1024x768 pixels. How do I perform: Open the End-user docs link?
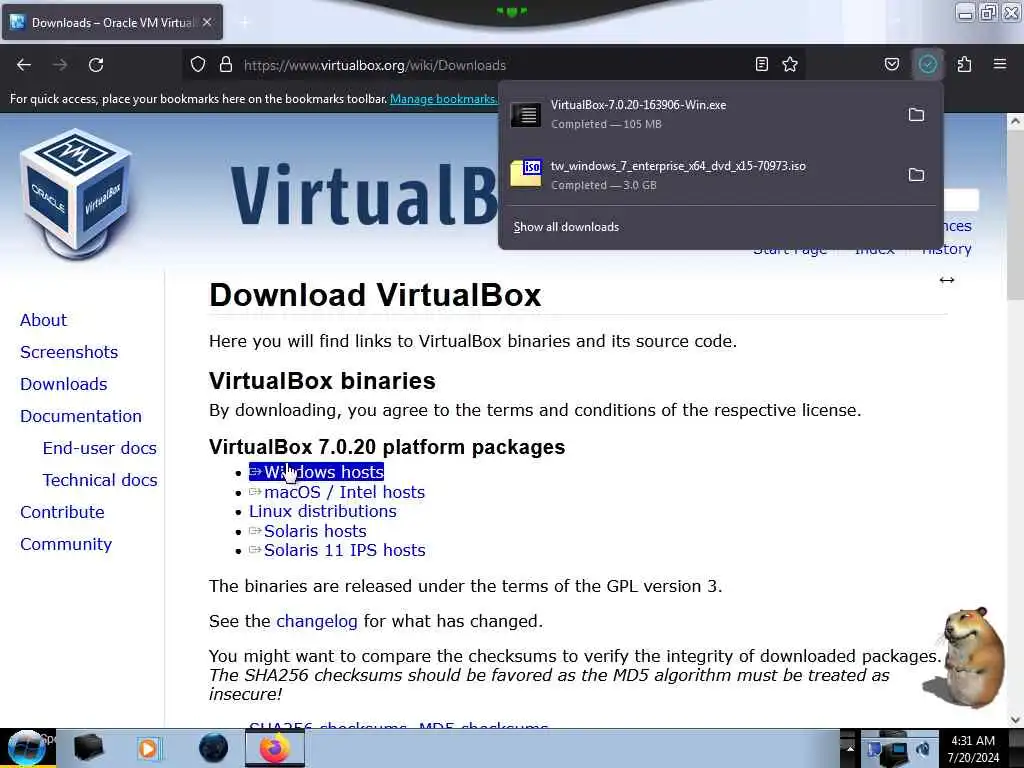point(99,448)
